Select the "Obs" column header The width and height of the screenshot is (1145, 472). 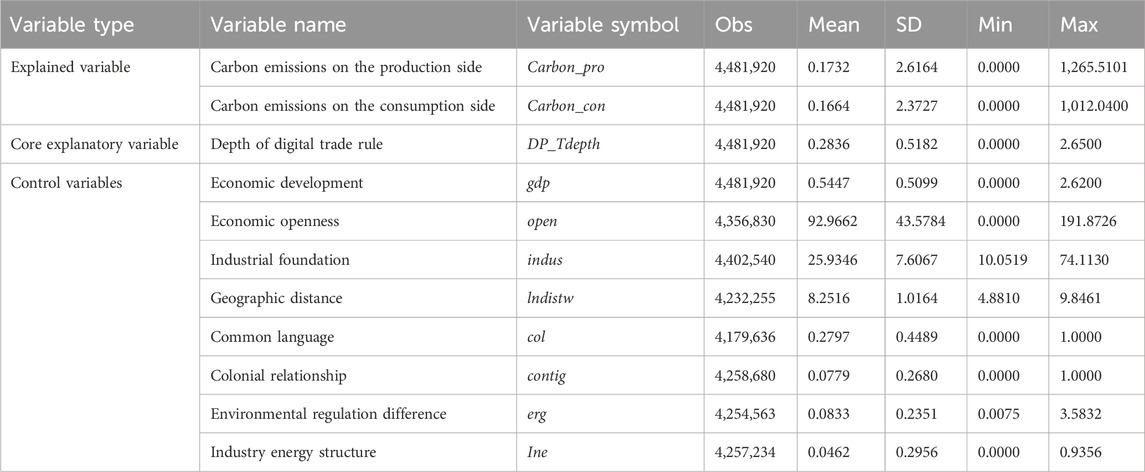point(733,23)
